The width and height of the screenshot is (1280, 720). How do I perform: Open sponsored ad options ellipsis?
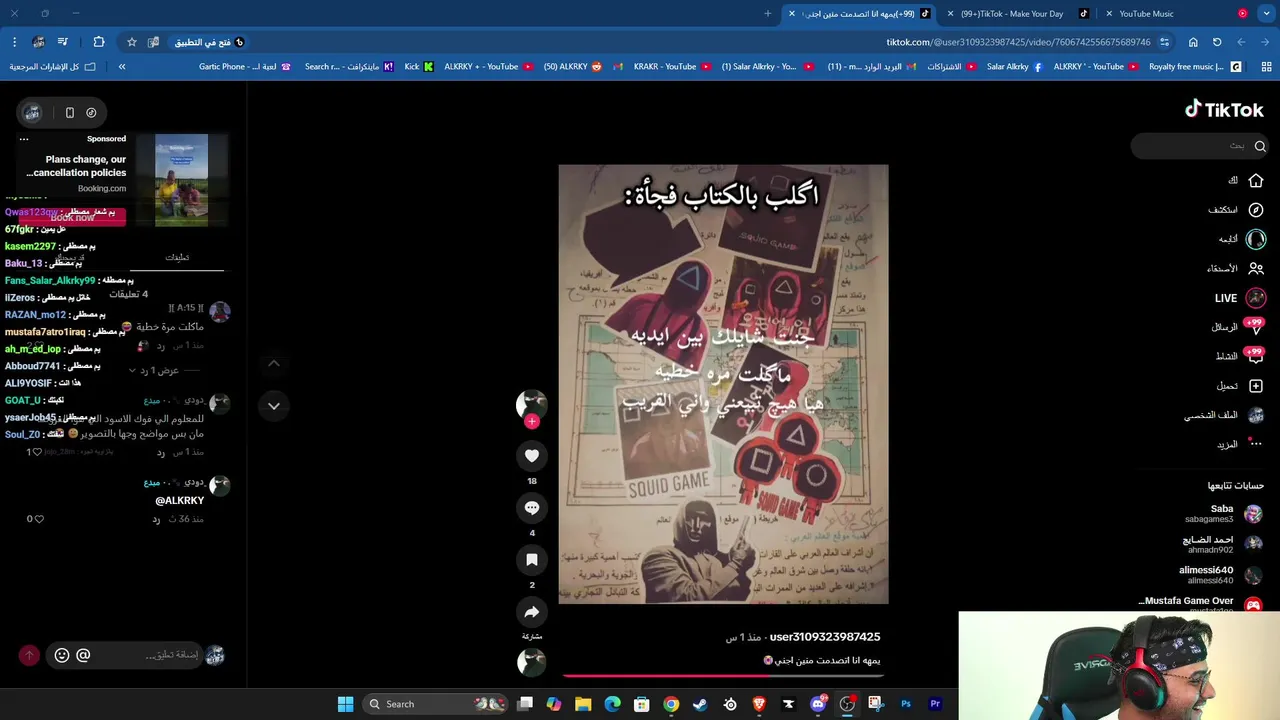24,139
